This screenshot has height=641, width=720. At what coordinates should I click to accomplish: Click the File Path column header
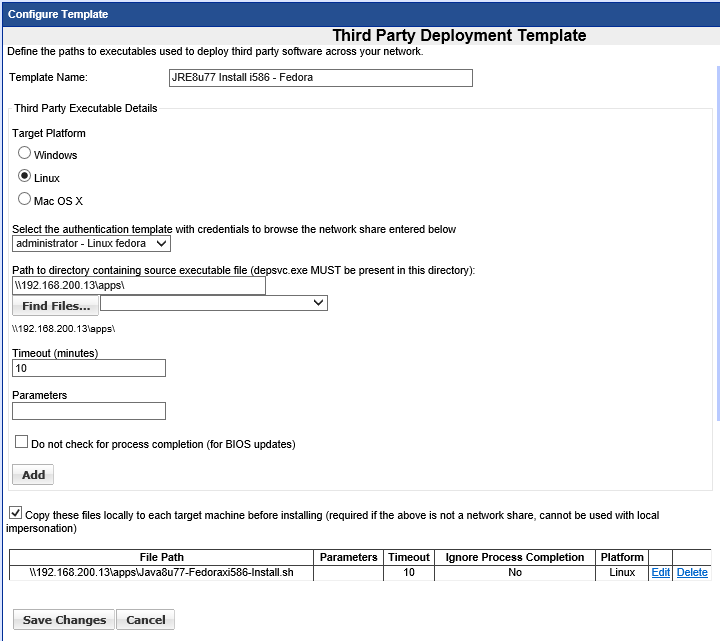161,557
